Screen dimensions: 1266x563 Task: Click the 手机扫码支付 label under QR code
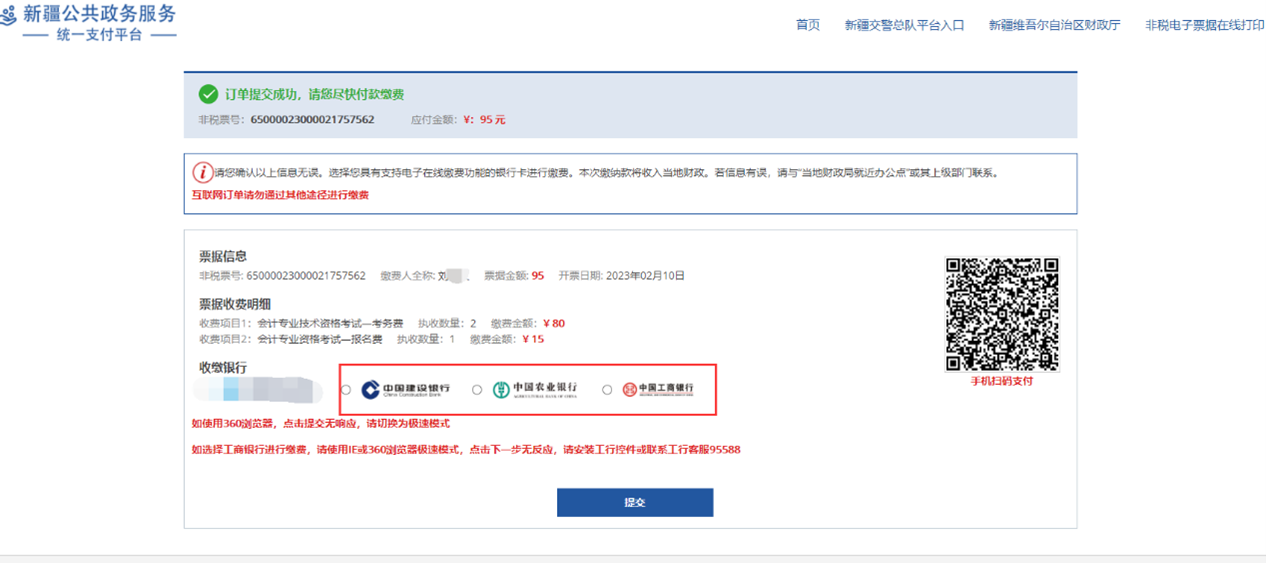point(1002,381)
